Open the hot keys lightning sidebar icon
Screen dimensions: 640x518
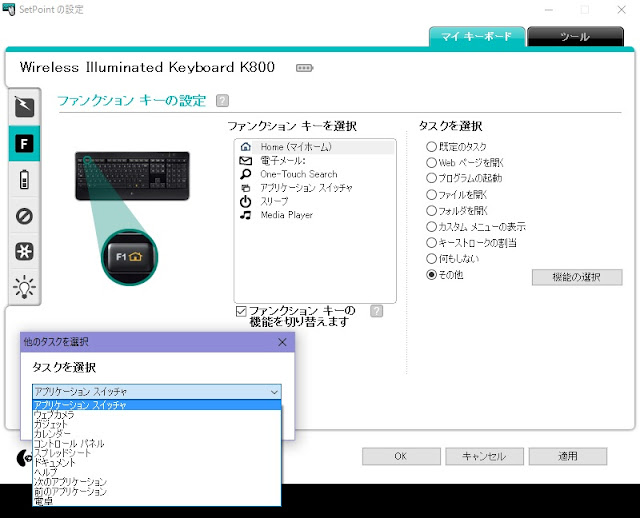pyautogui.click(x=24, y=107)
